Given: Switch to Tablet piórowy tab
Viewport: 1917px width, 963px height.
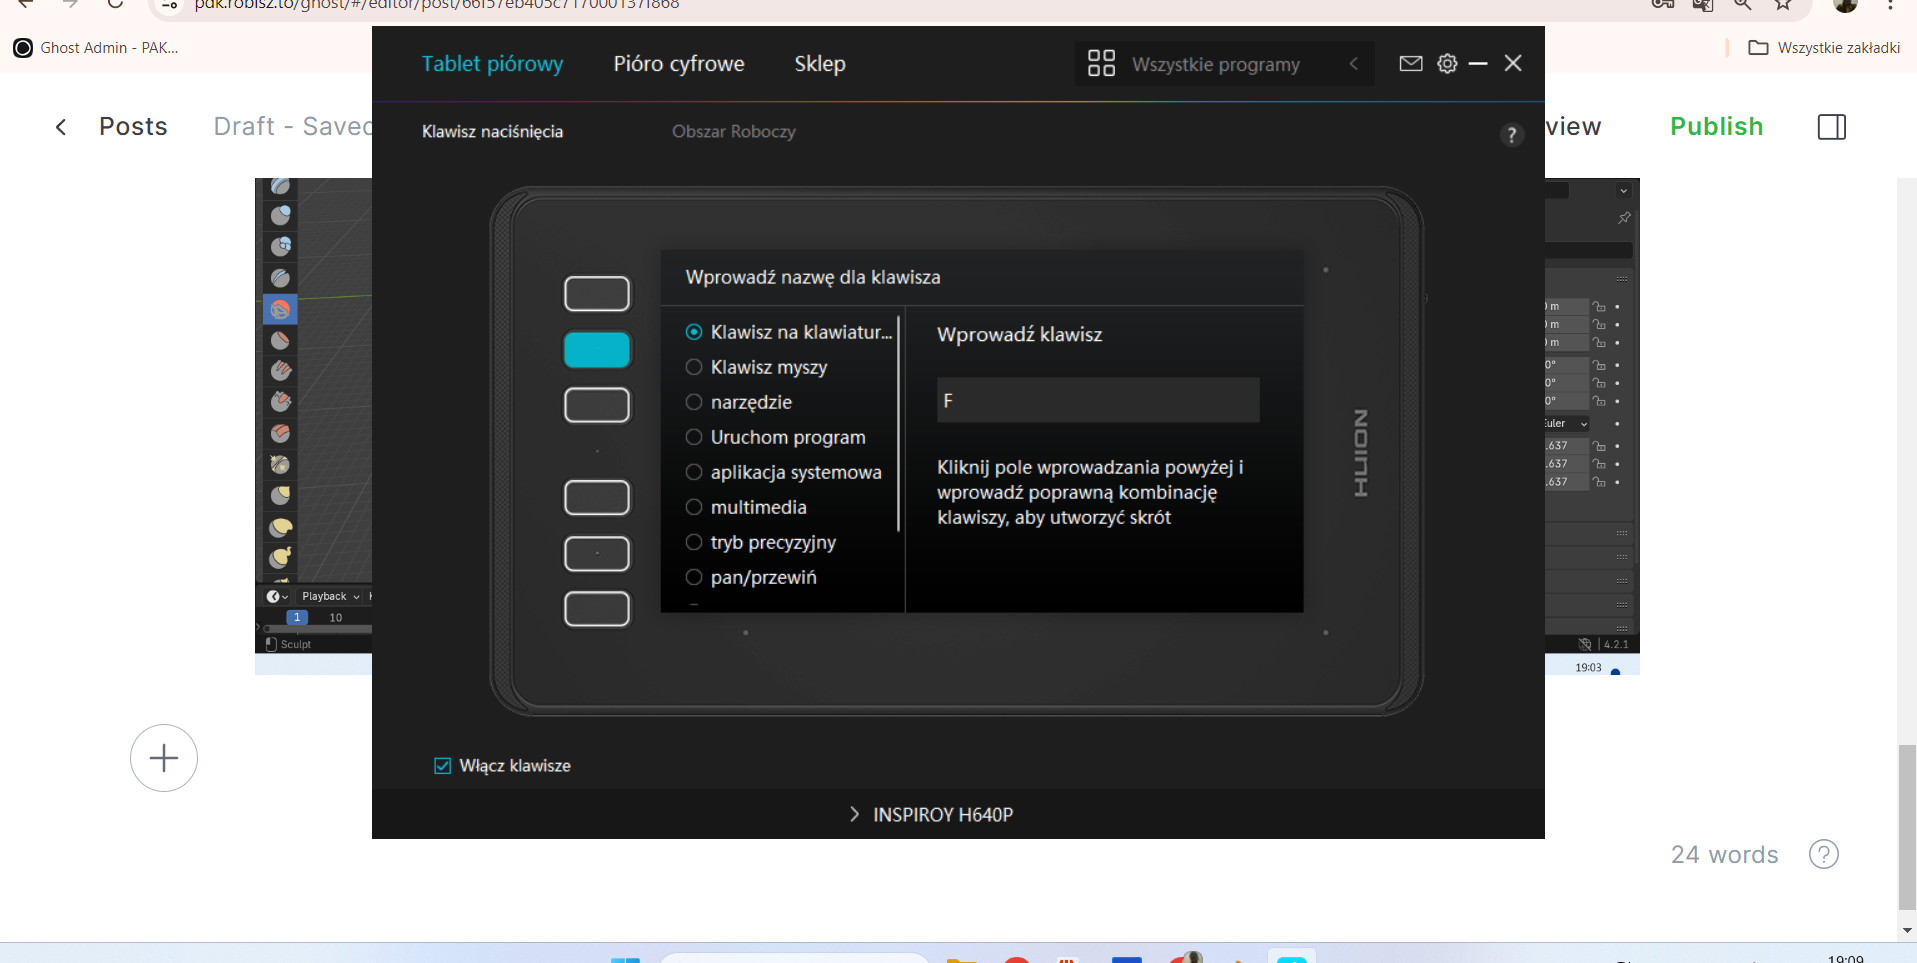Looking at the screenshot, I should tap(492, 64).
